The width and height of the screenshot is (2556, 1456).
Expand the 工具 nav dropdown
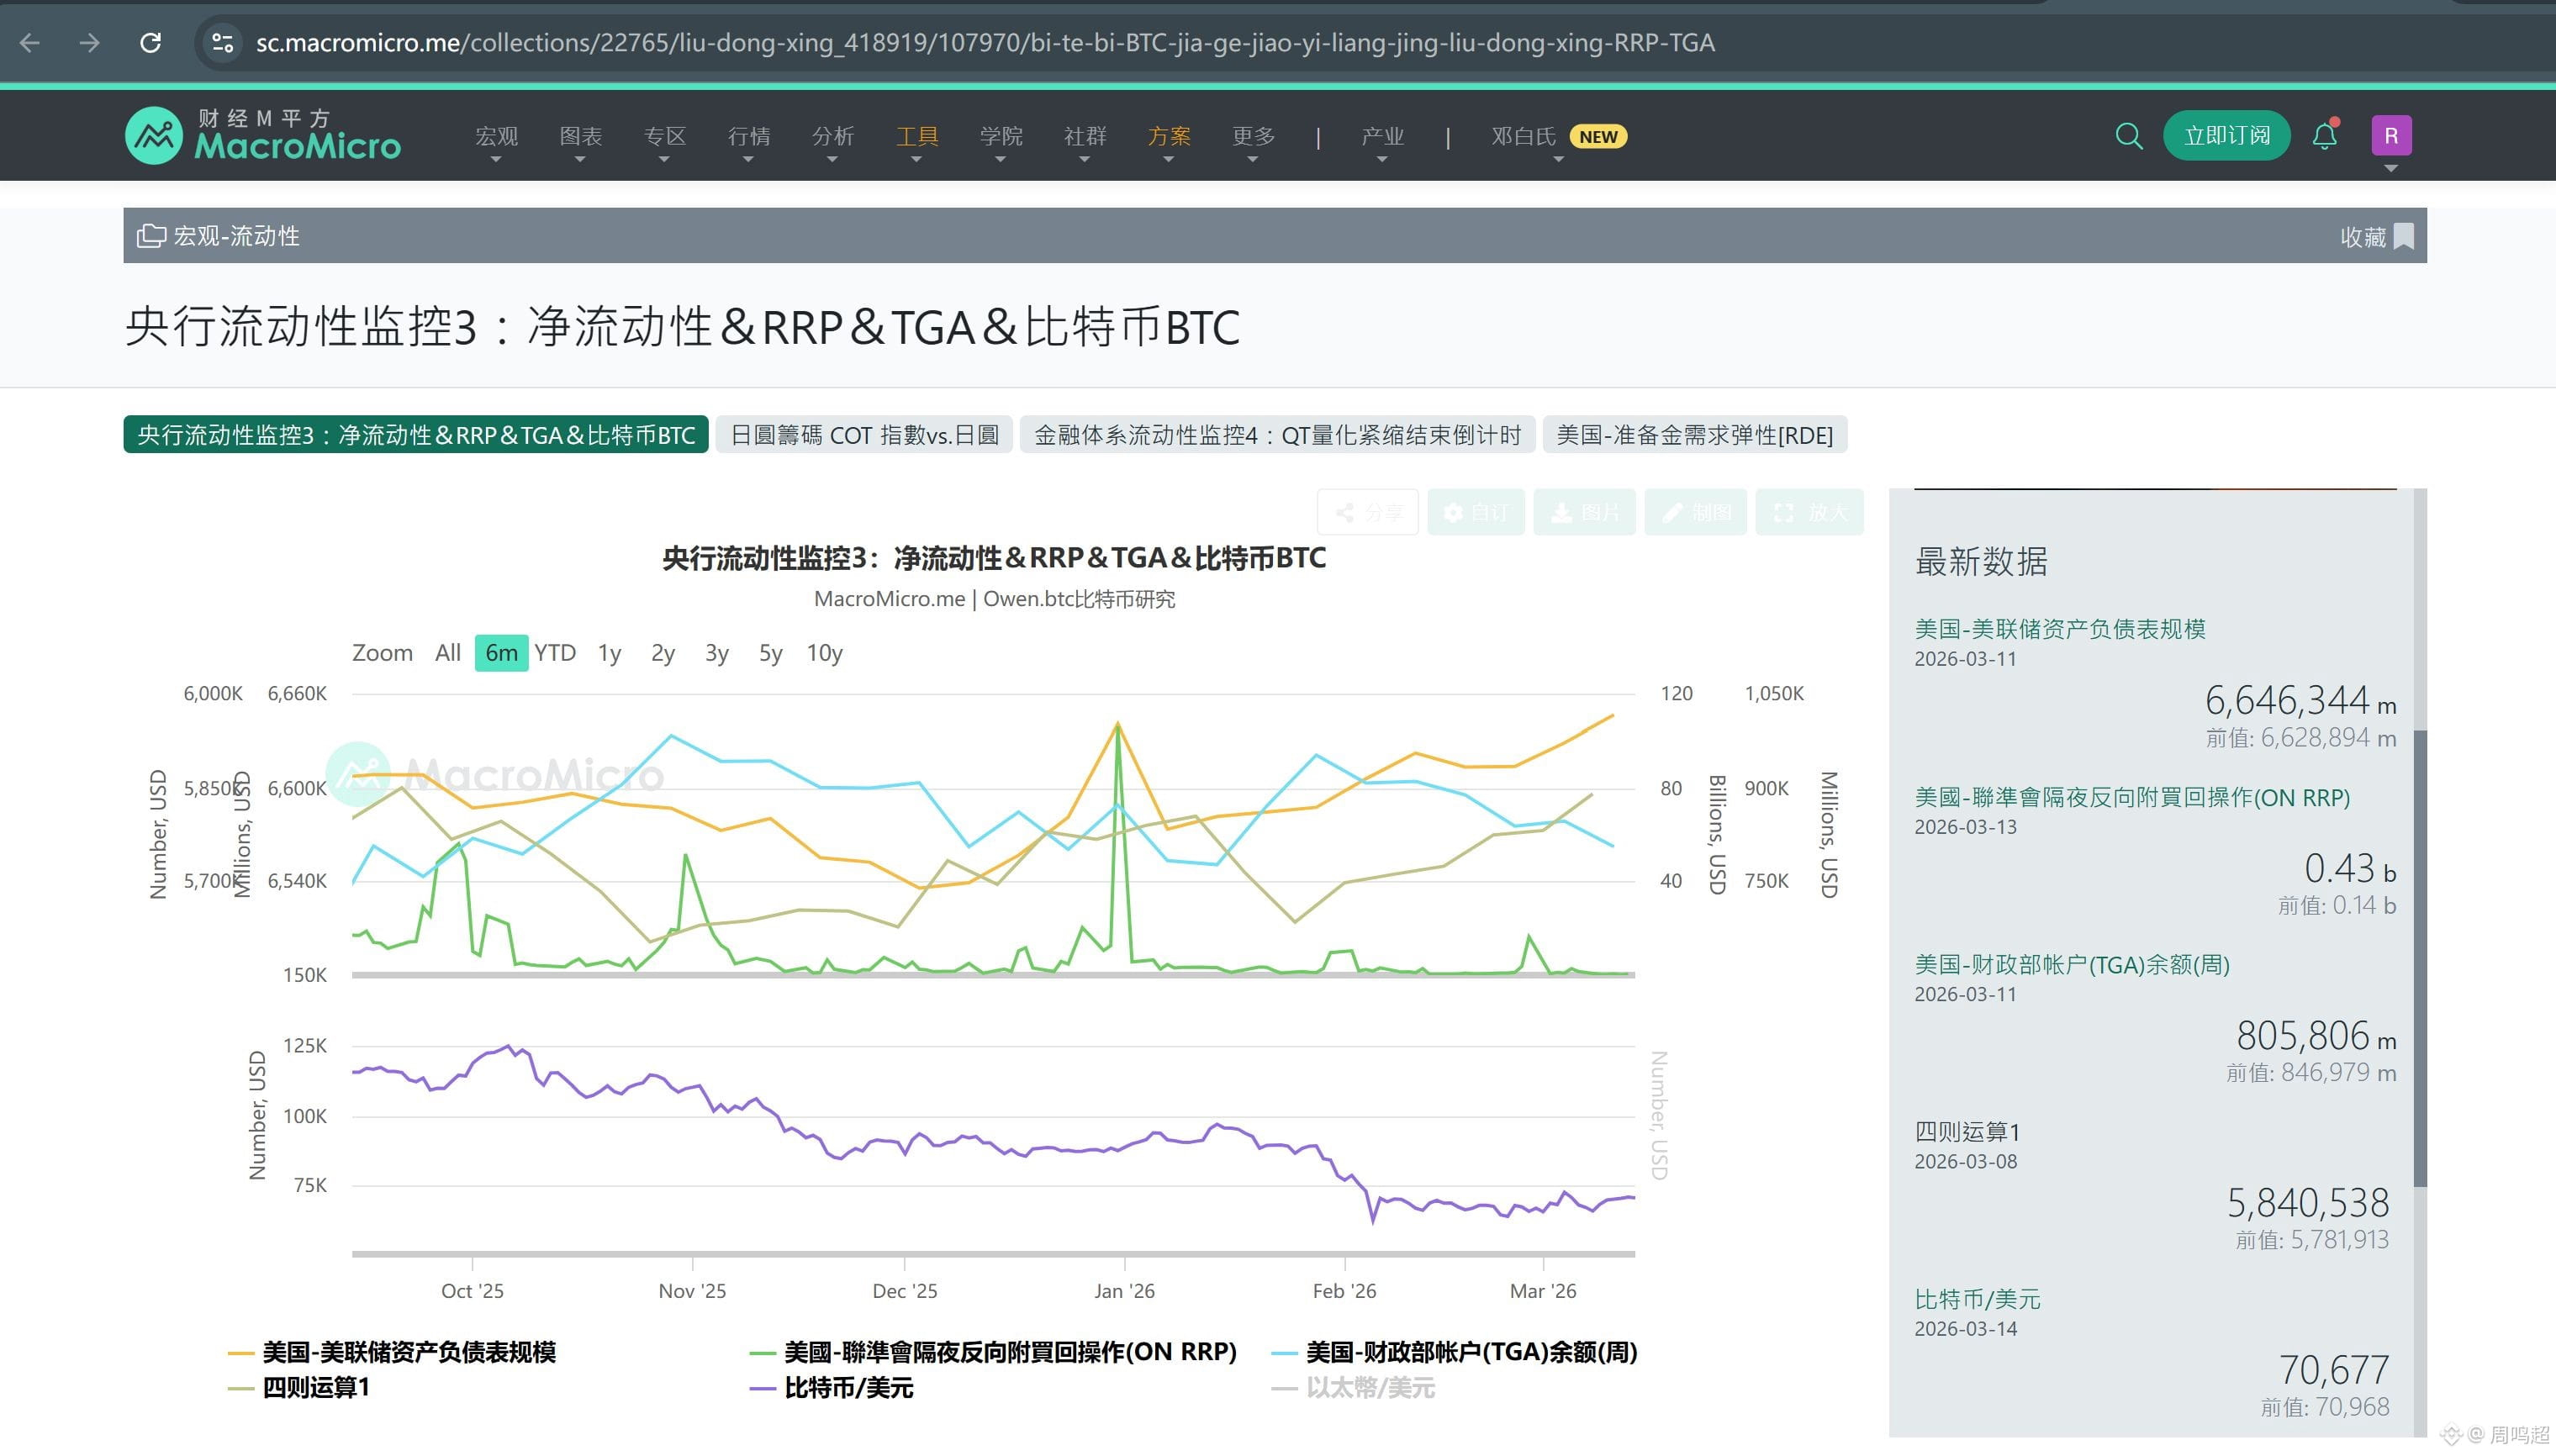916,137
